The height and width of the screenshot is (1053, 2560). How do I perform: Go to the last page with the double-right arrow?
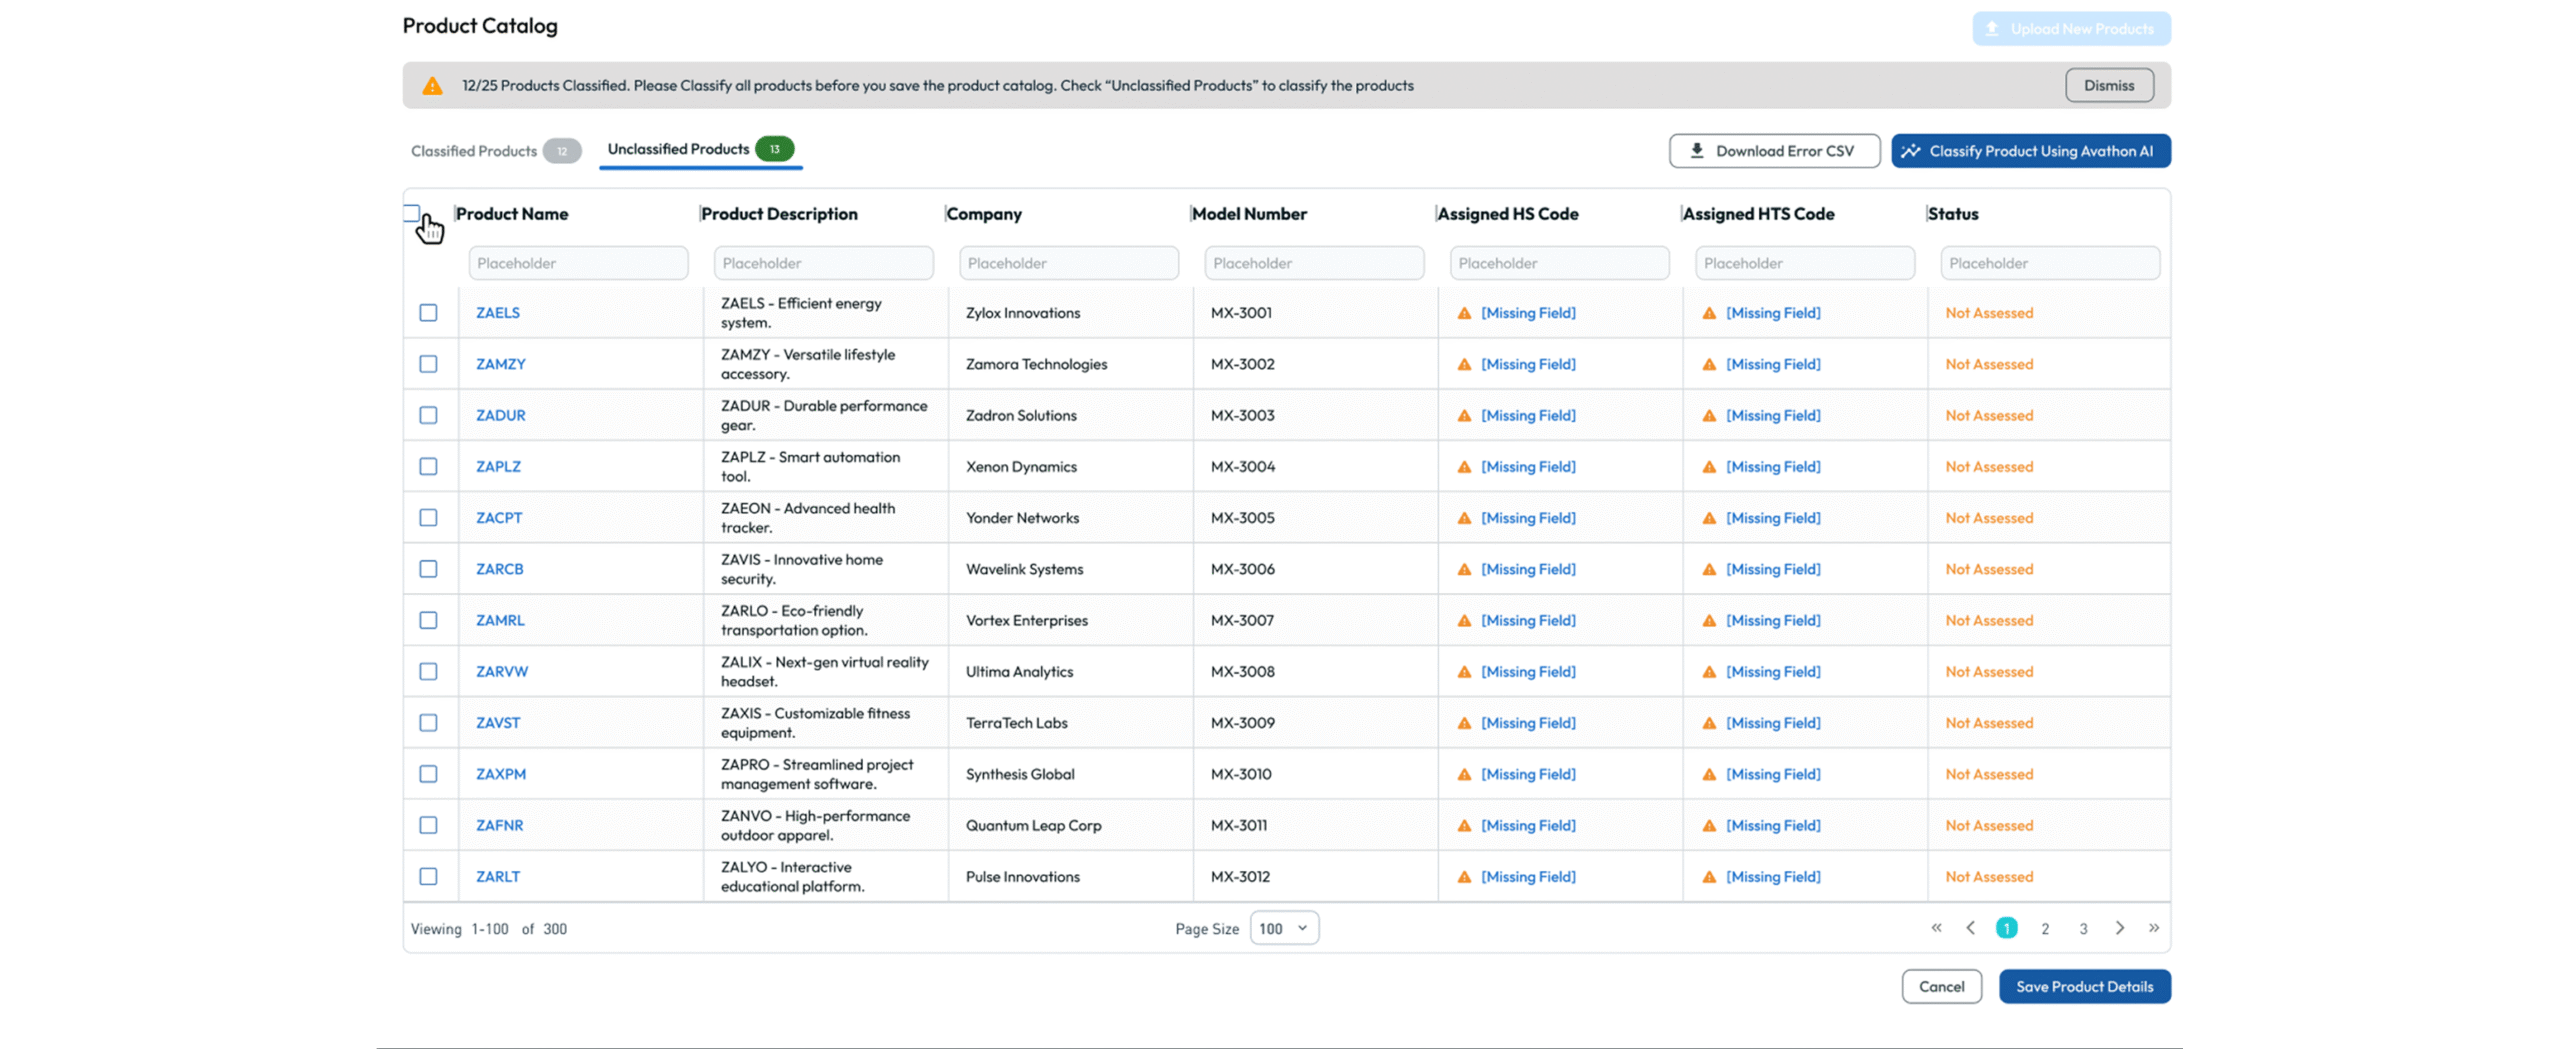(x=2154, y=928)
